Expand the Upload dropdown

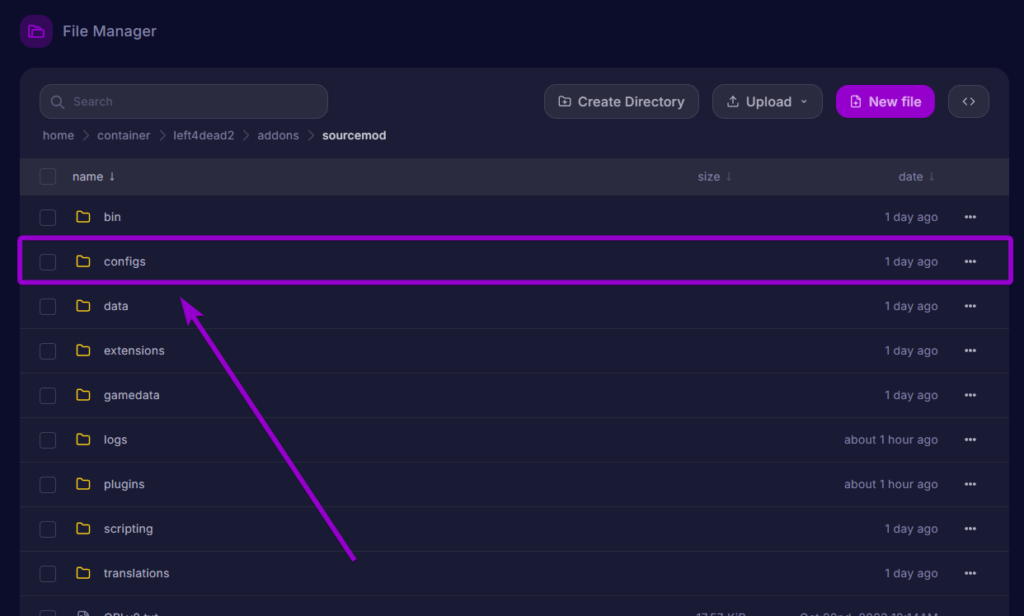point(767,101)
